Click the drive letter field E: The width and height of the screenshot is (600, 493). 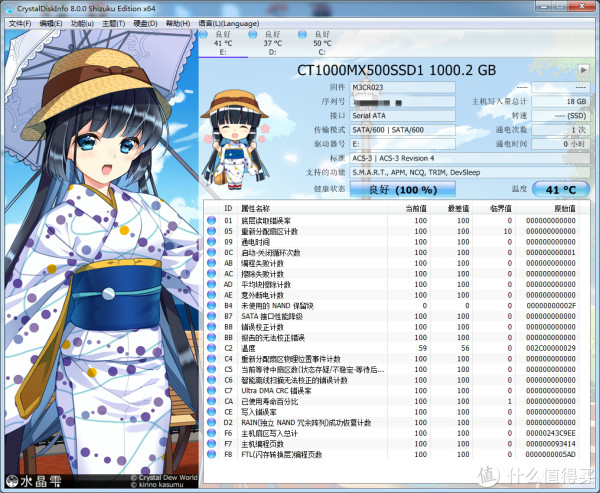click(x=403, y=144)
